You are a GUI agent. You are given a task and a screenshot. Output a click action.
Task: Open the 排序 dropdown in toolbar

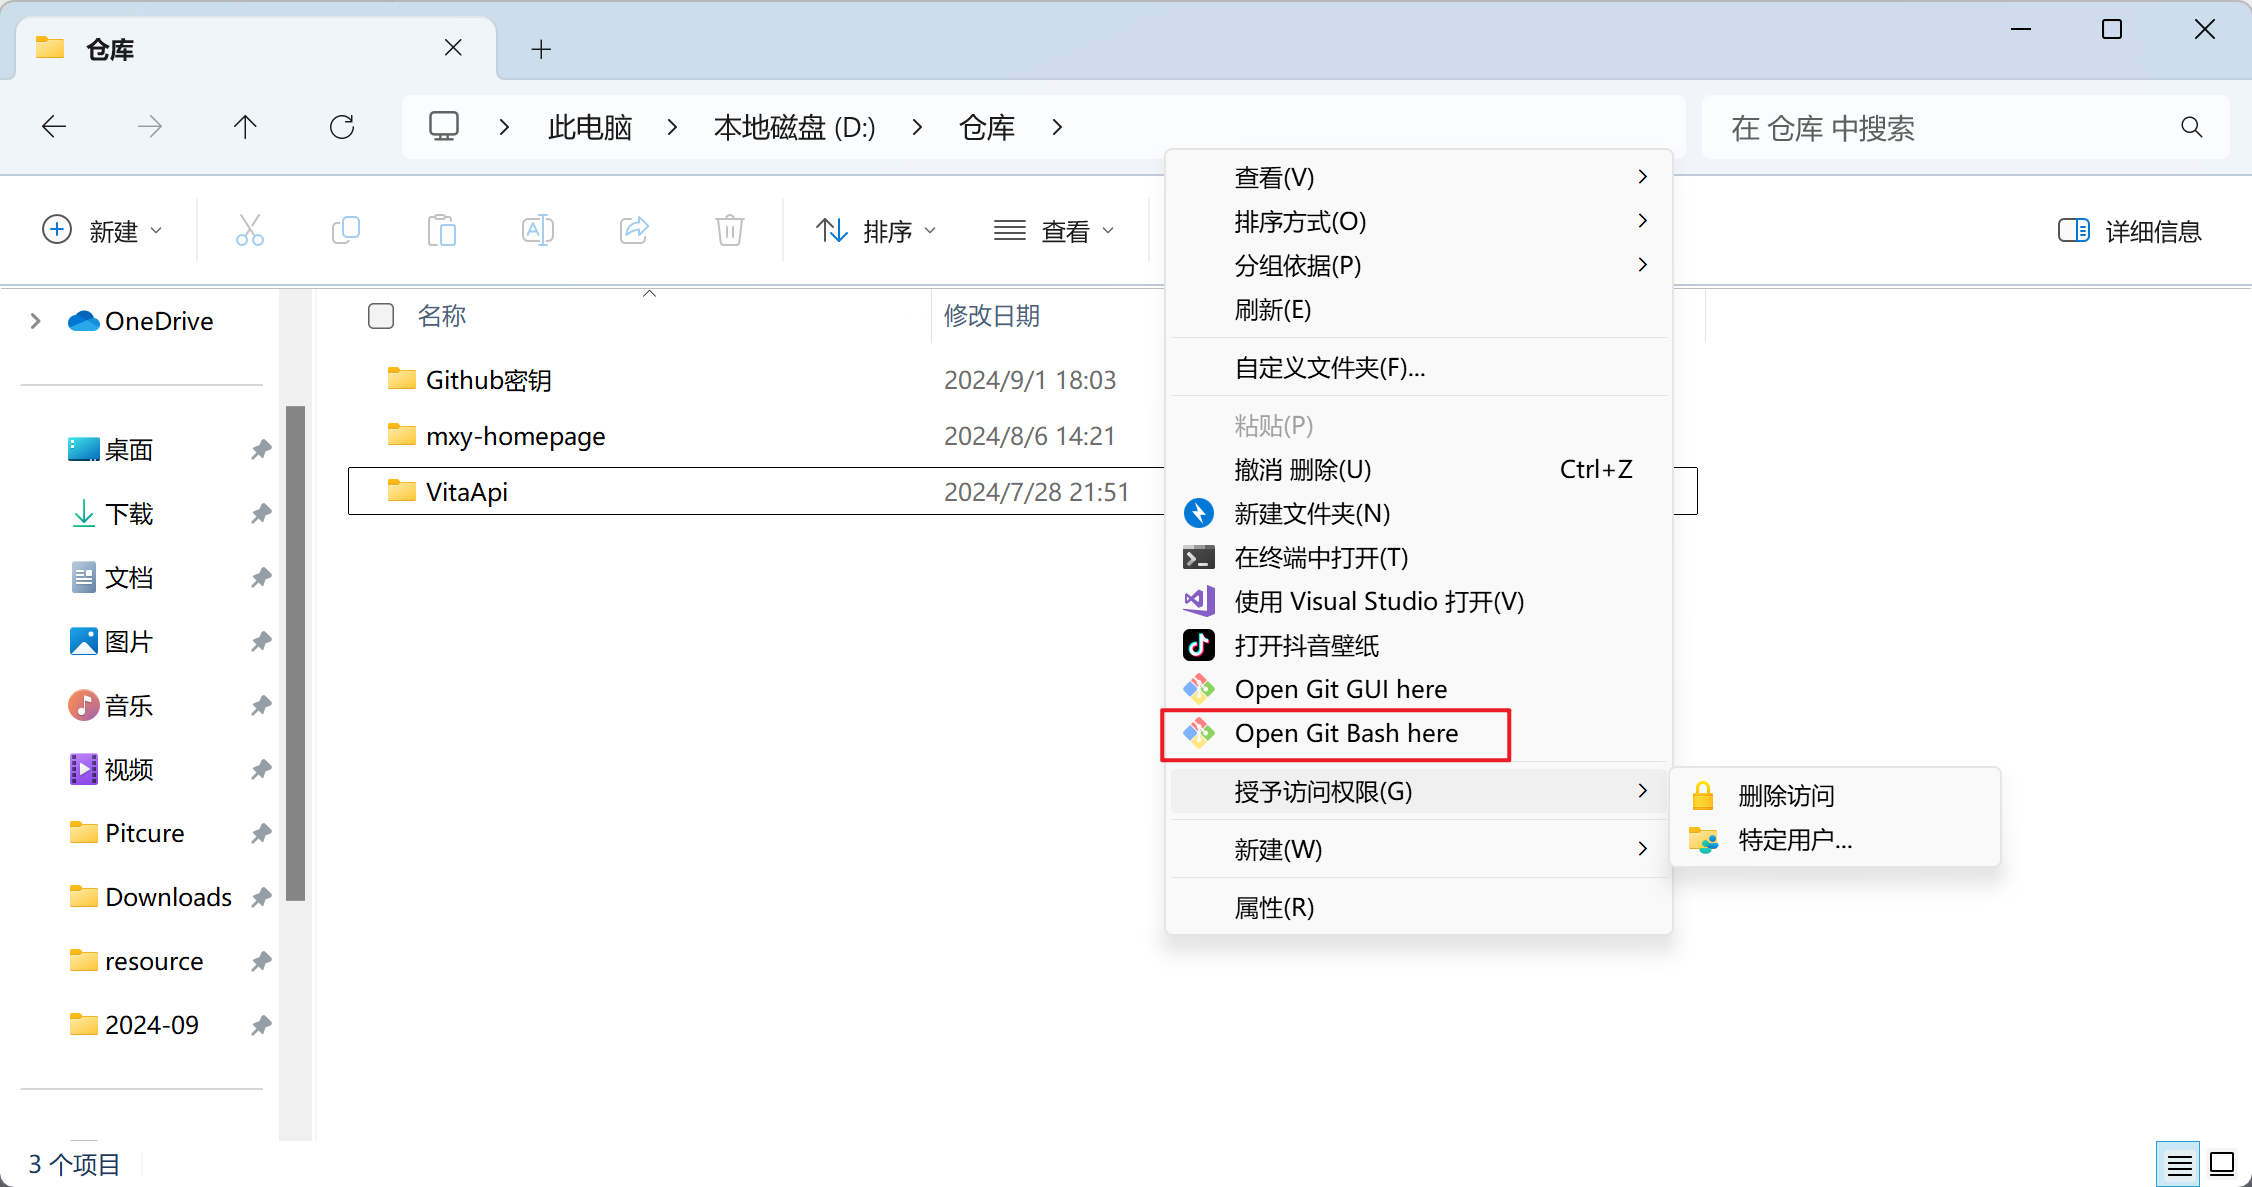tap(876, 231)
